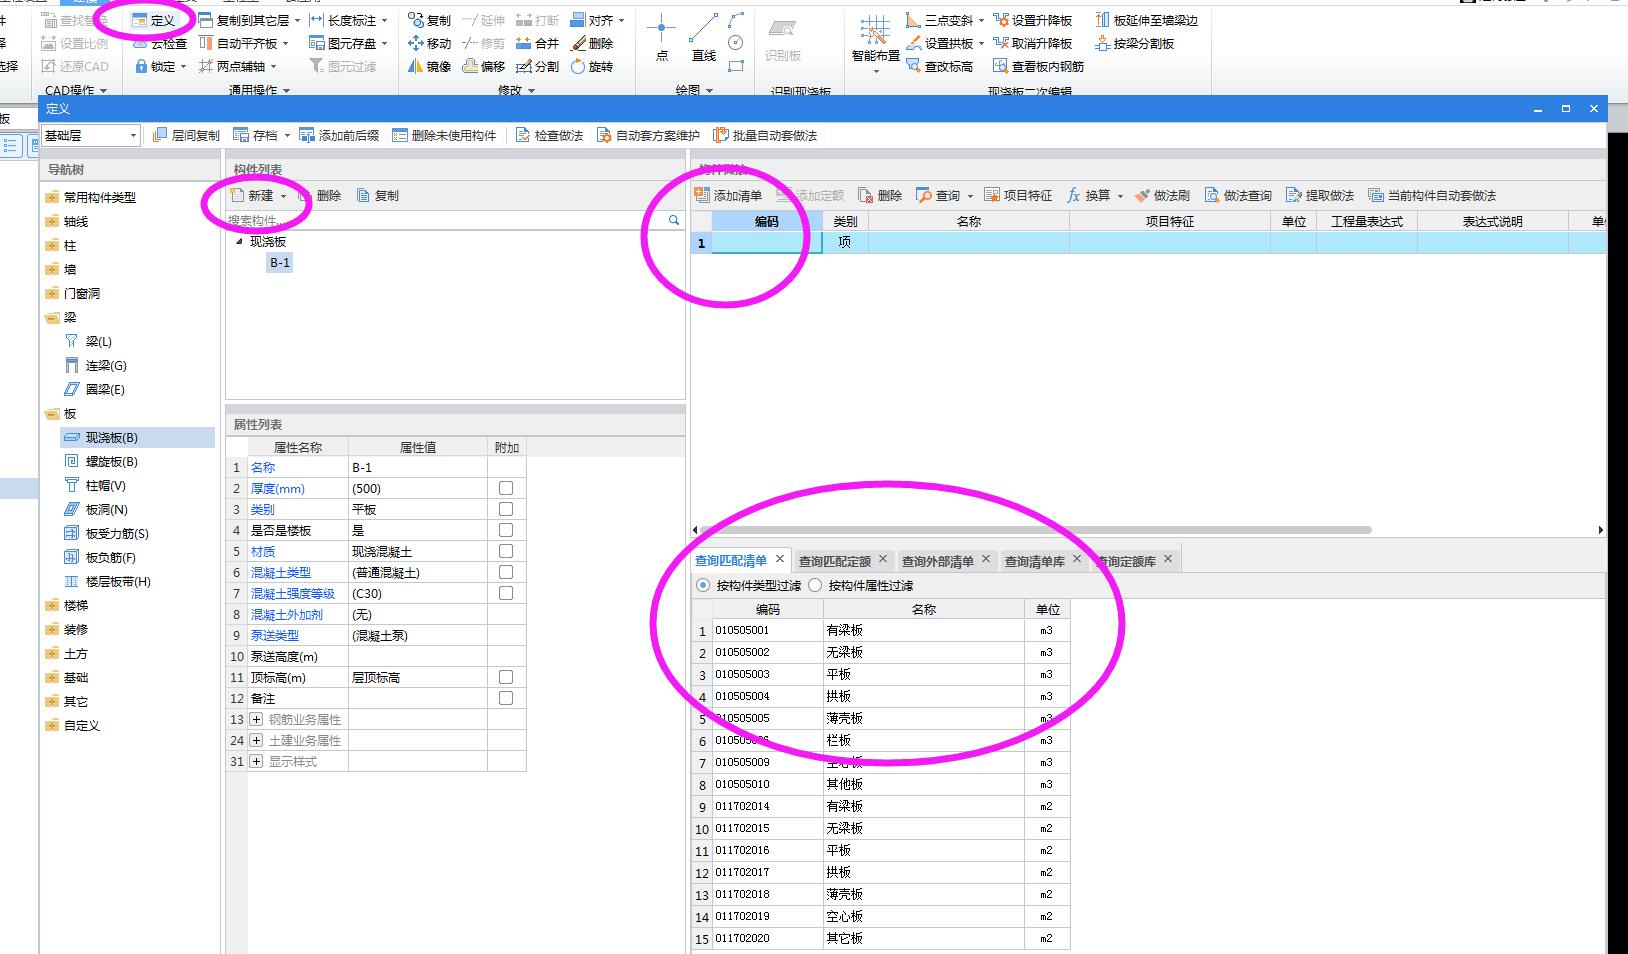Click 提取做法 button
Screen dimensions: 1628x954
(1320, 195)
